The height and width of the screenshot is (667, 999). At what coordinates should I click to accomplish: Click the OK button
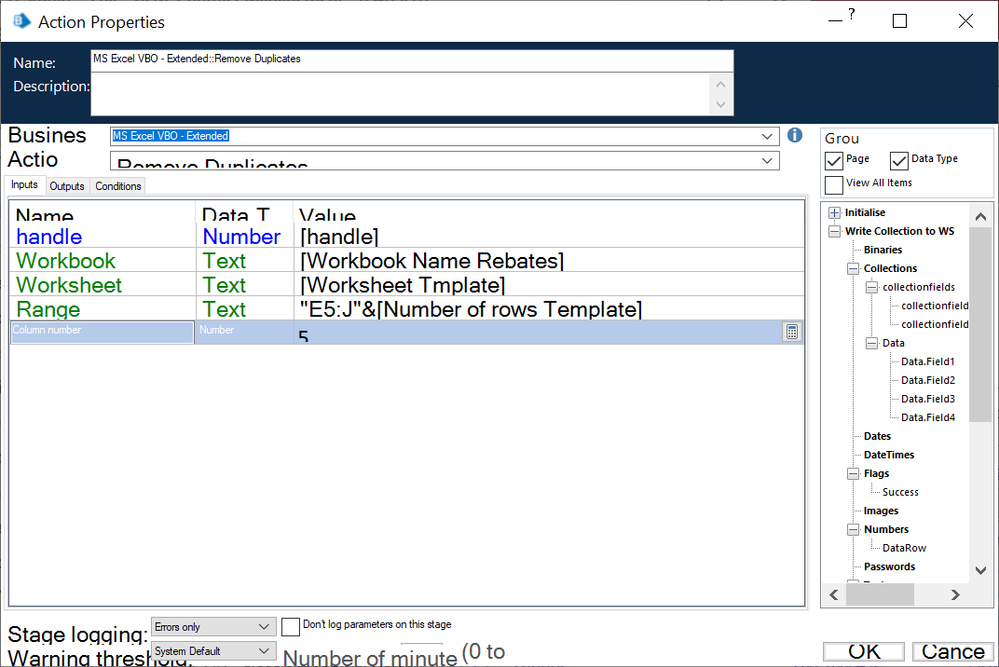tap(864, 652)
